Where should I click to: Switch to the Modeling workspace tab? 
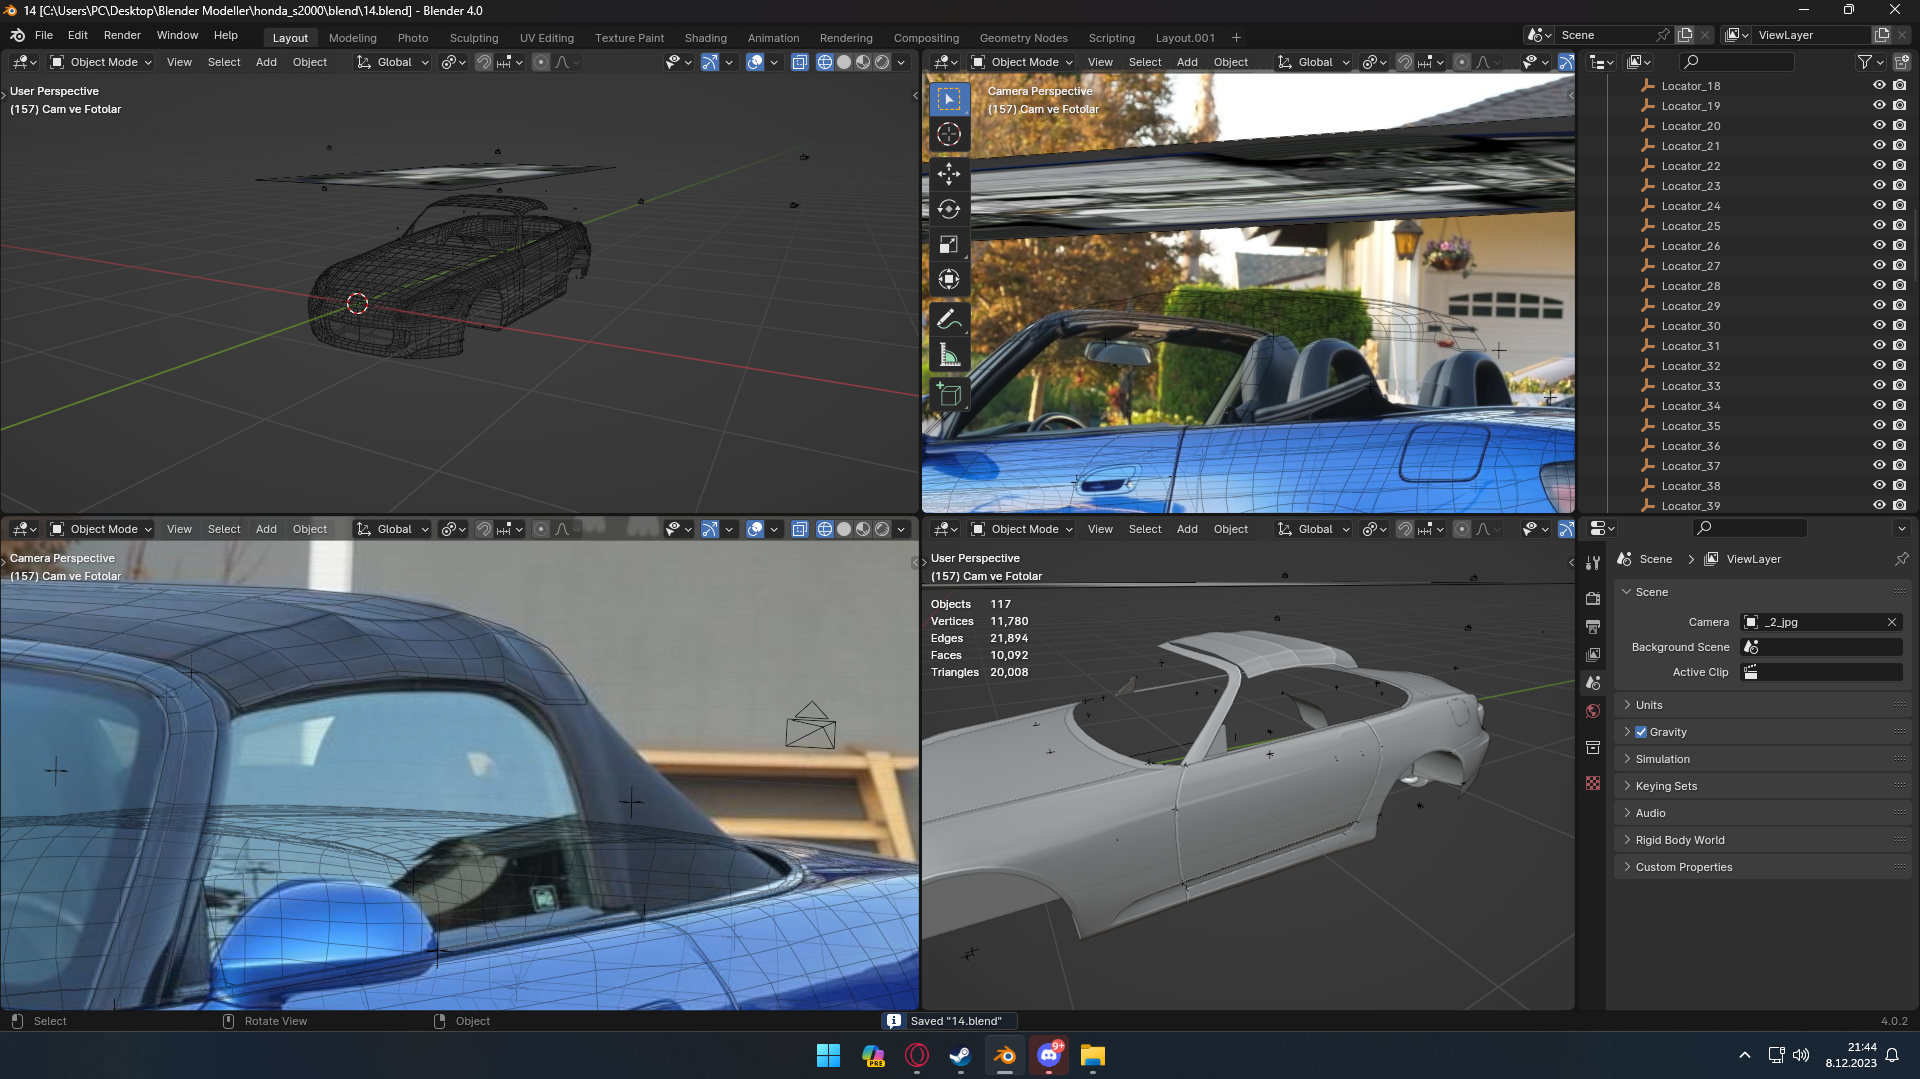pos(353,38)
